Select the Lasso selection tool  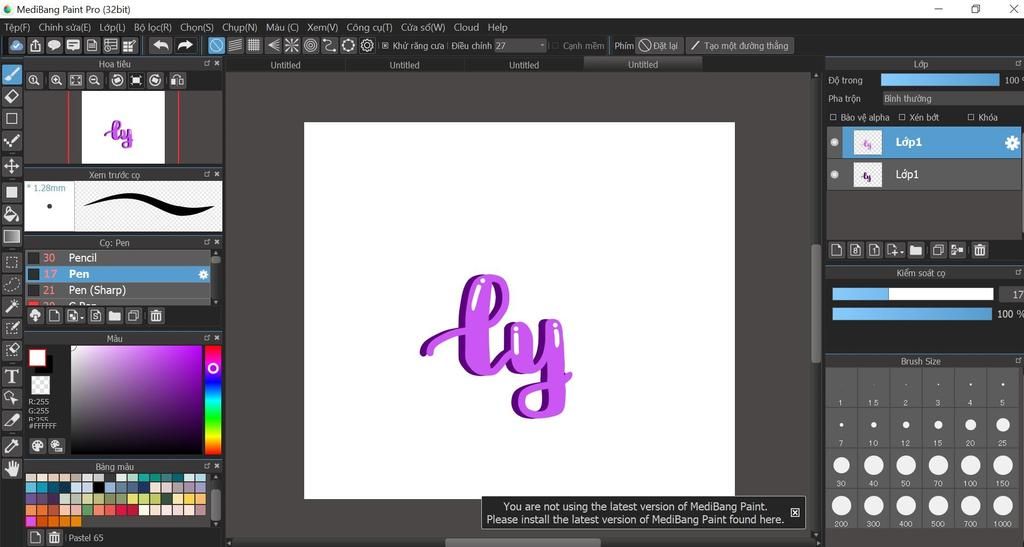(12, 285)
